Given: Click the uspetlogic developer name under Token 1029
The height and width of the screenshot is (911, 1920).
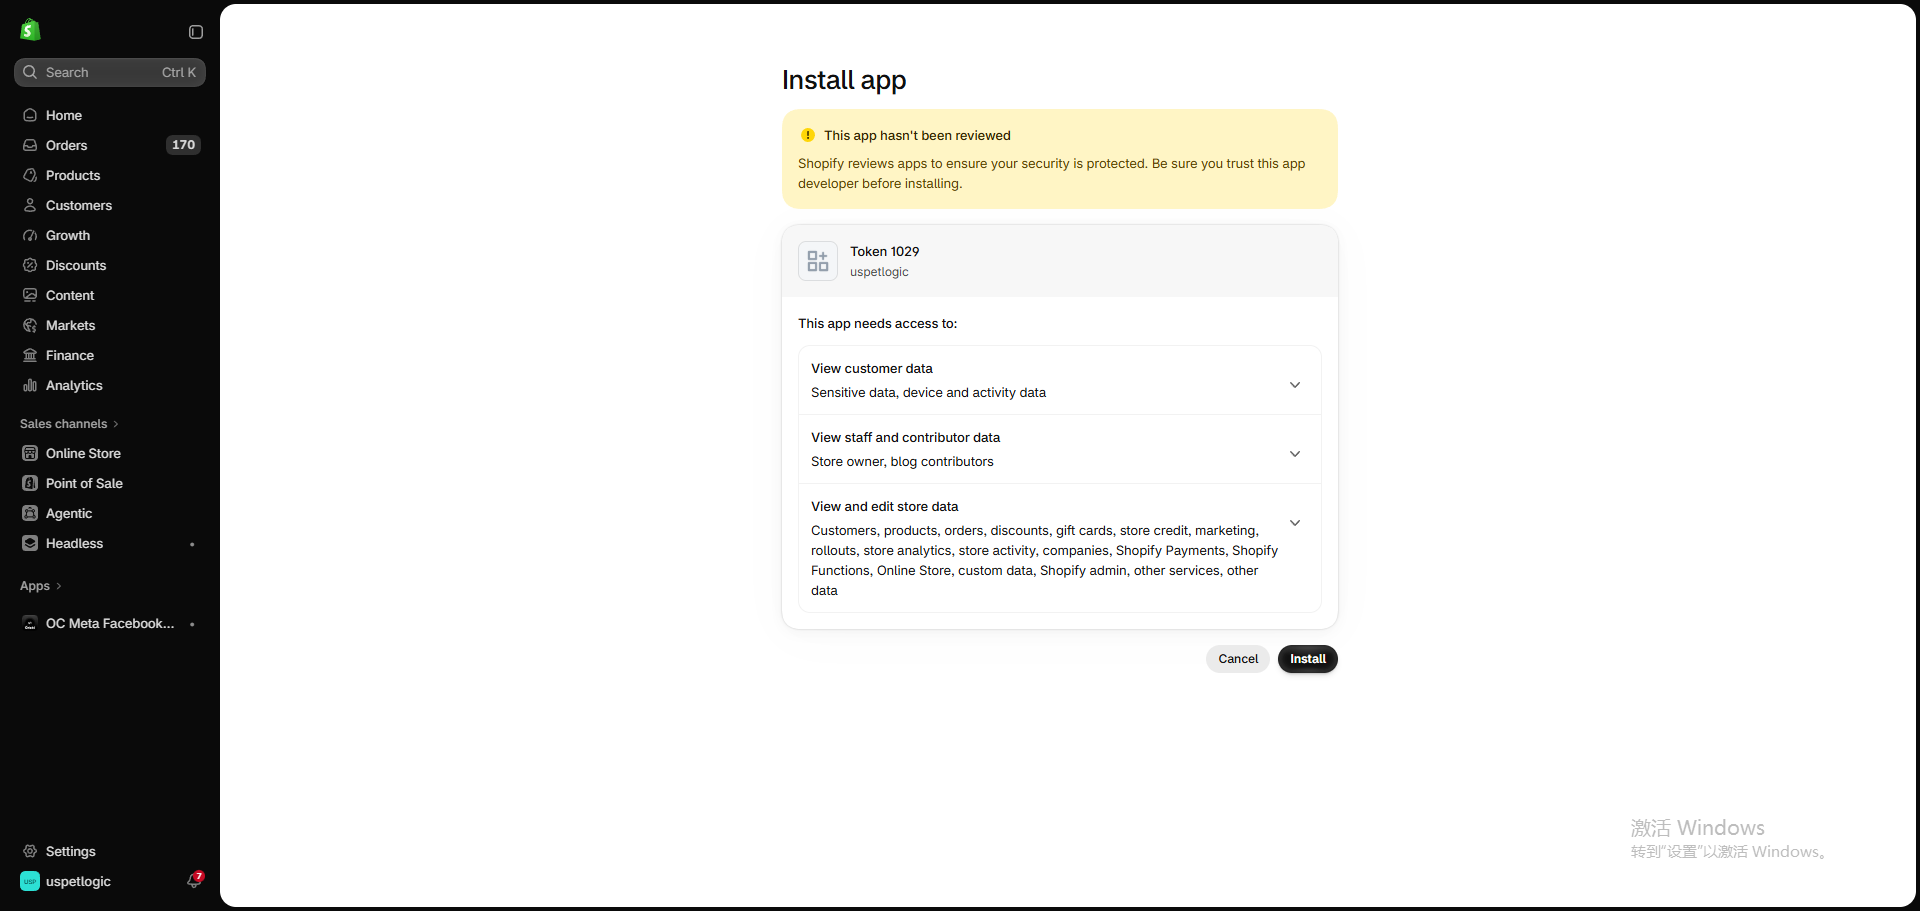Looking at the screenshot, I should 879,272.
